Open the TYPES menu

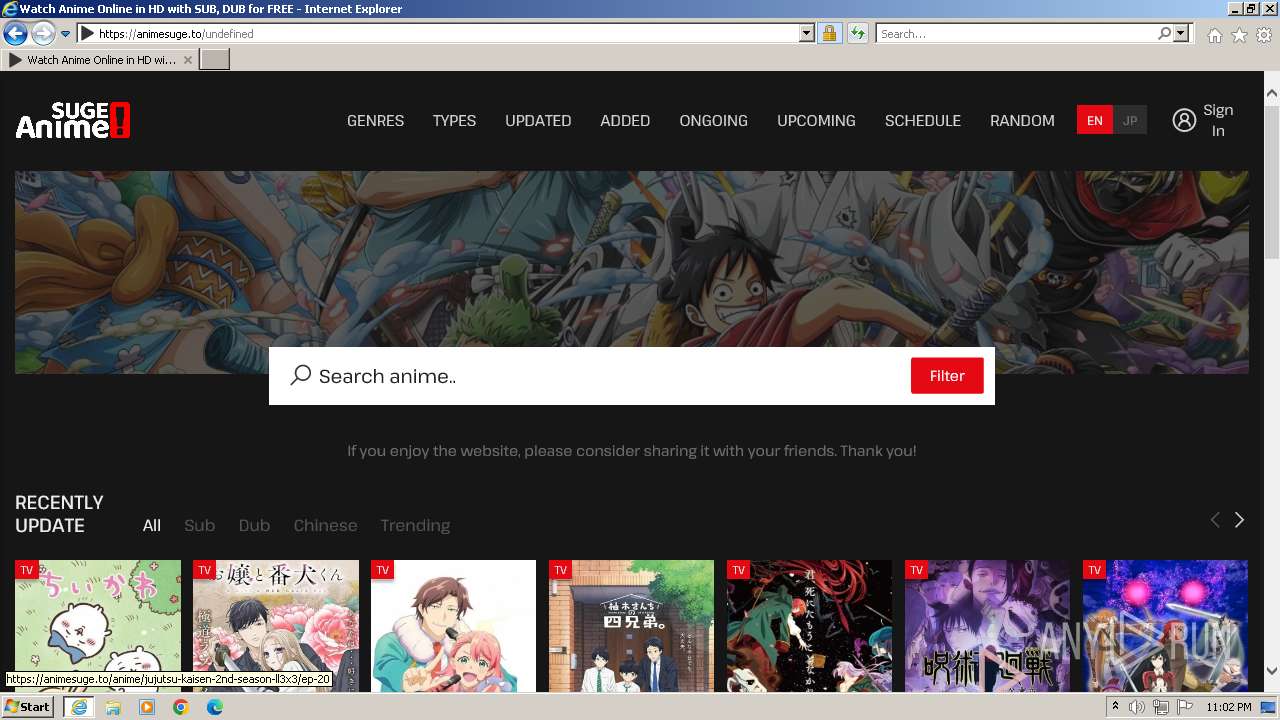point(454,120)
